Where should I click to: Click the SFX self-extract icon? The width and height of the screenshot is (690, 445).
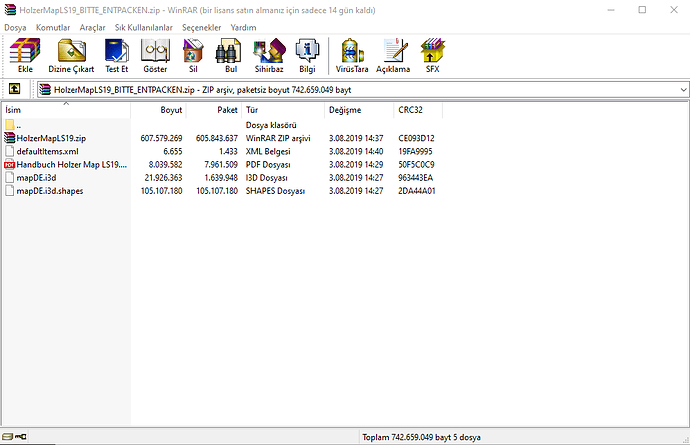click(433, 51)
